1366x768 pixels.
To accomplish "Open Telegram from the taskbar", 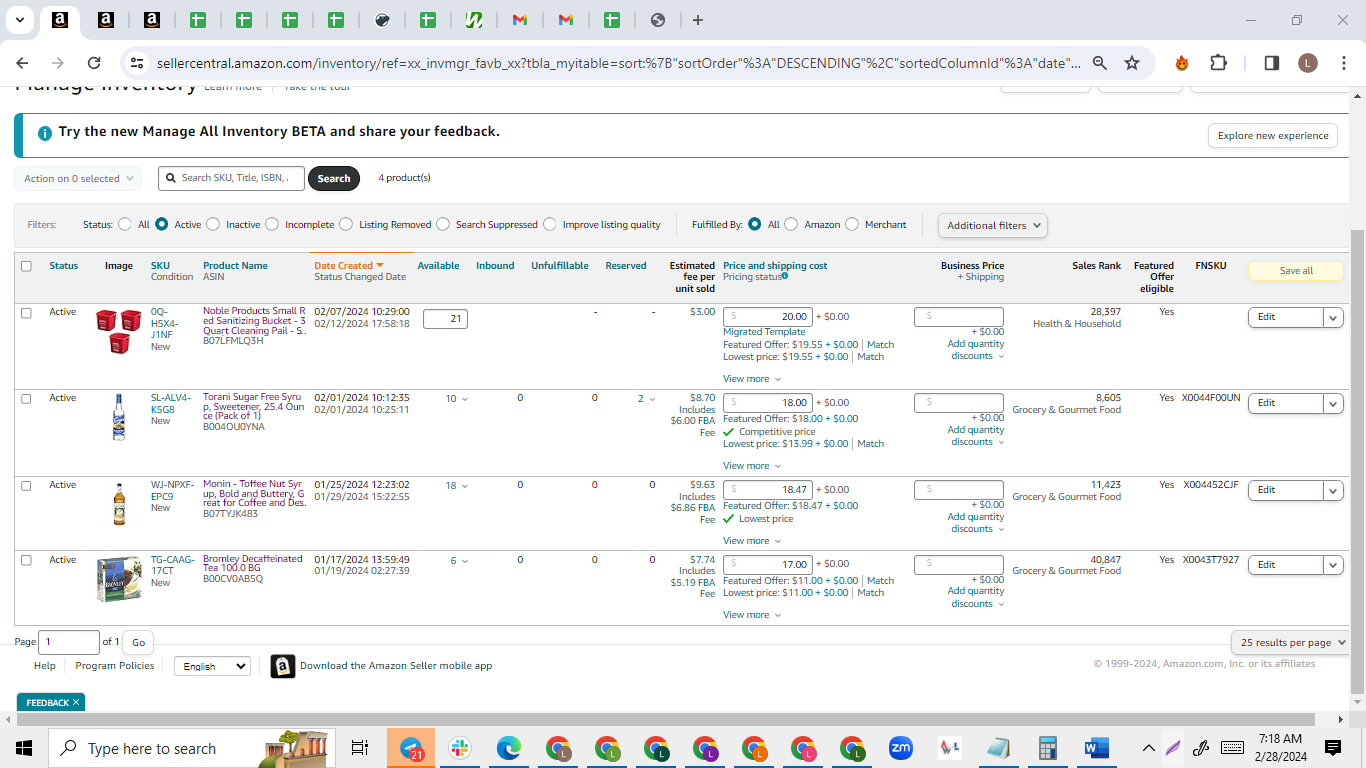I will [412, 748].
